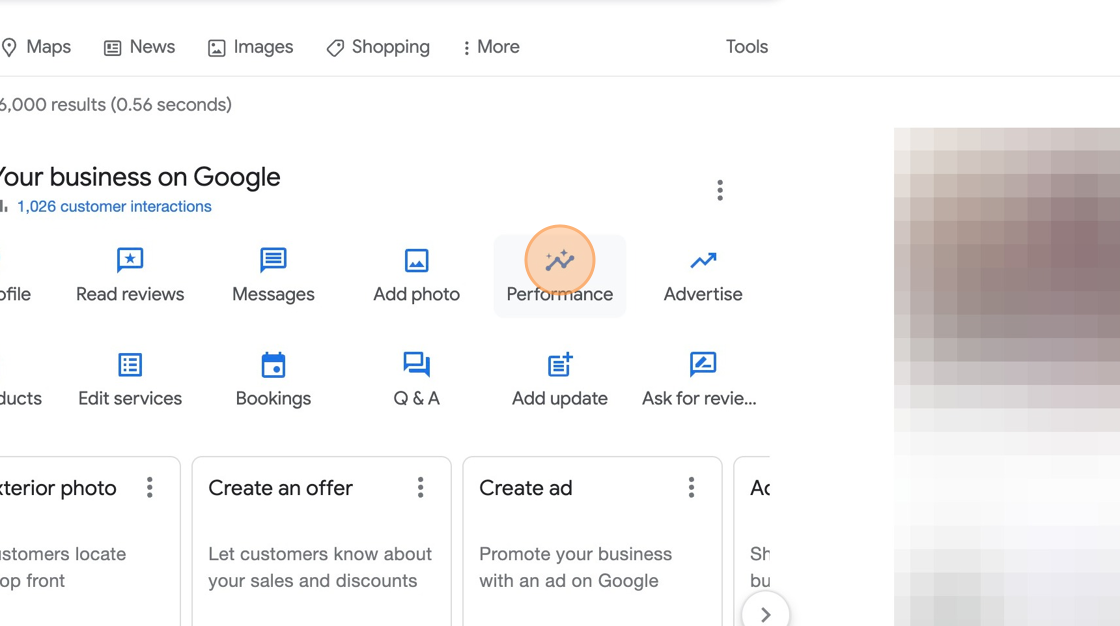Open options menu on exterior photo card
This screenshot has height=626, width=1120.
click(x=150, y=487)
